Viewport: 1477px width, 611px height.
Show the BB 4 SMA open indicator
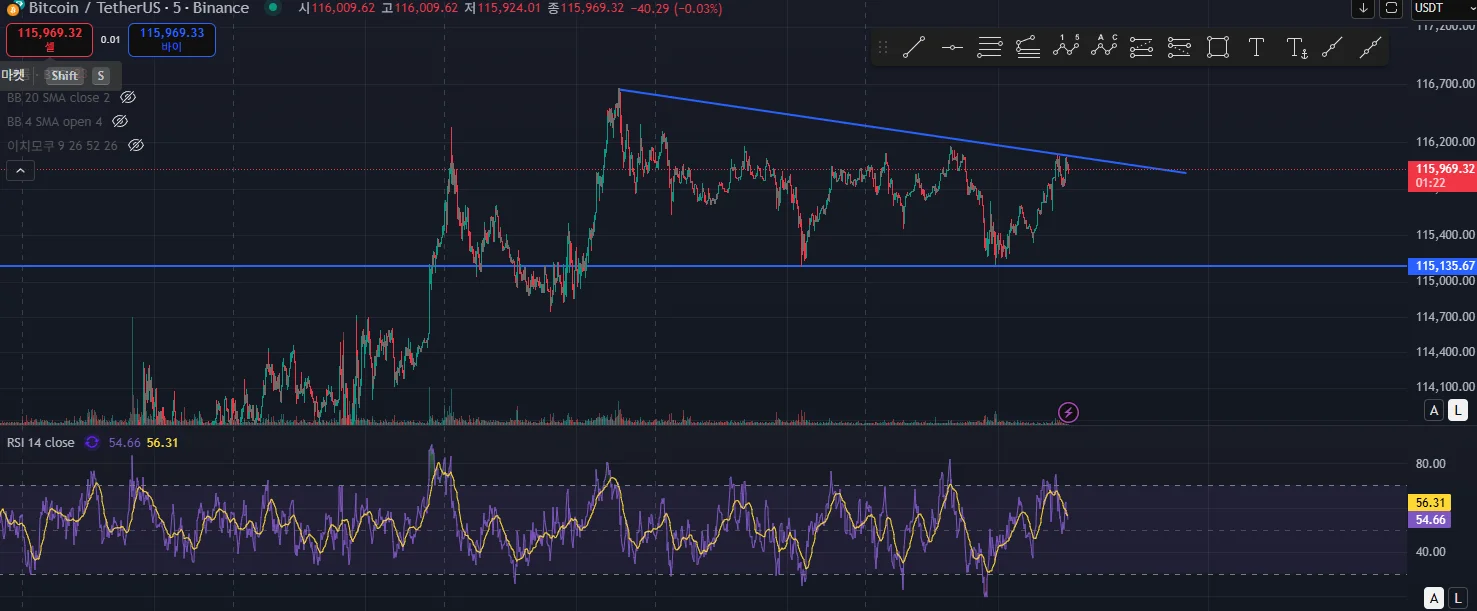[x=120, y=122]
